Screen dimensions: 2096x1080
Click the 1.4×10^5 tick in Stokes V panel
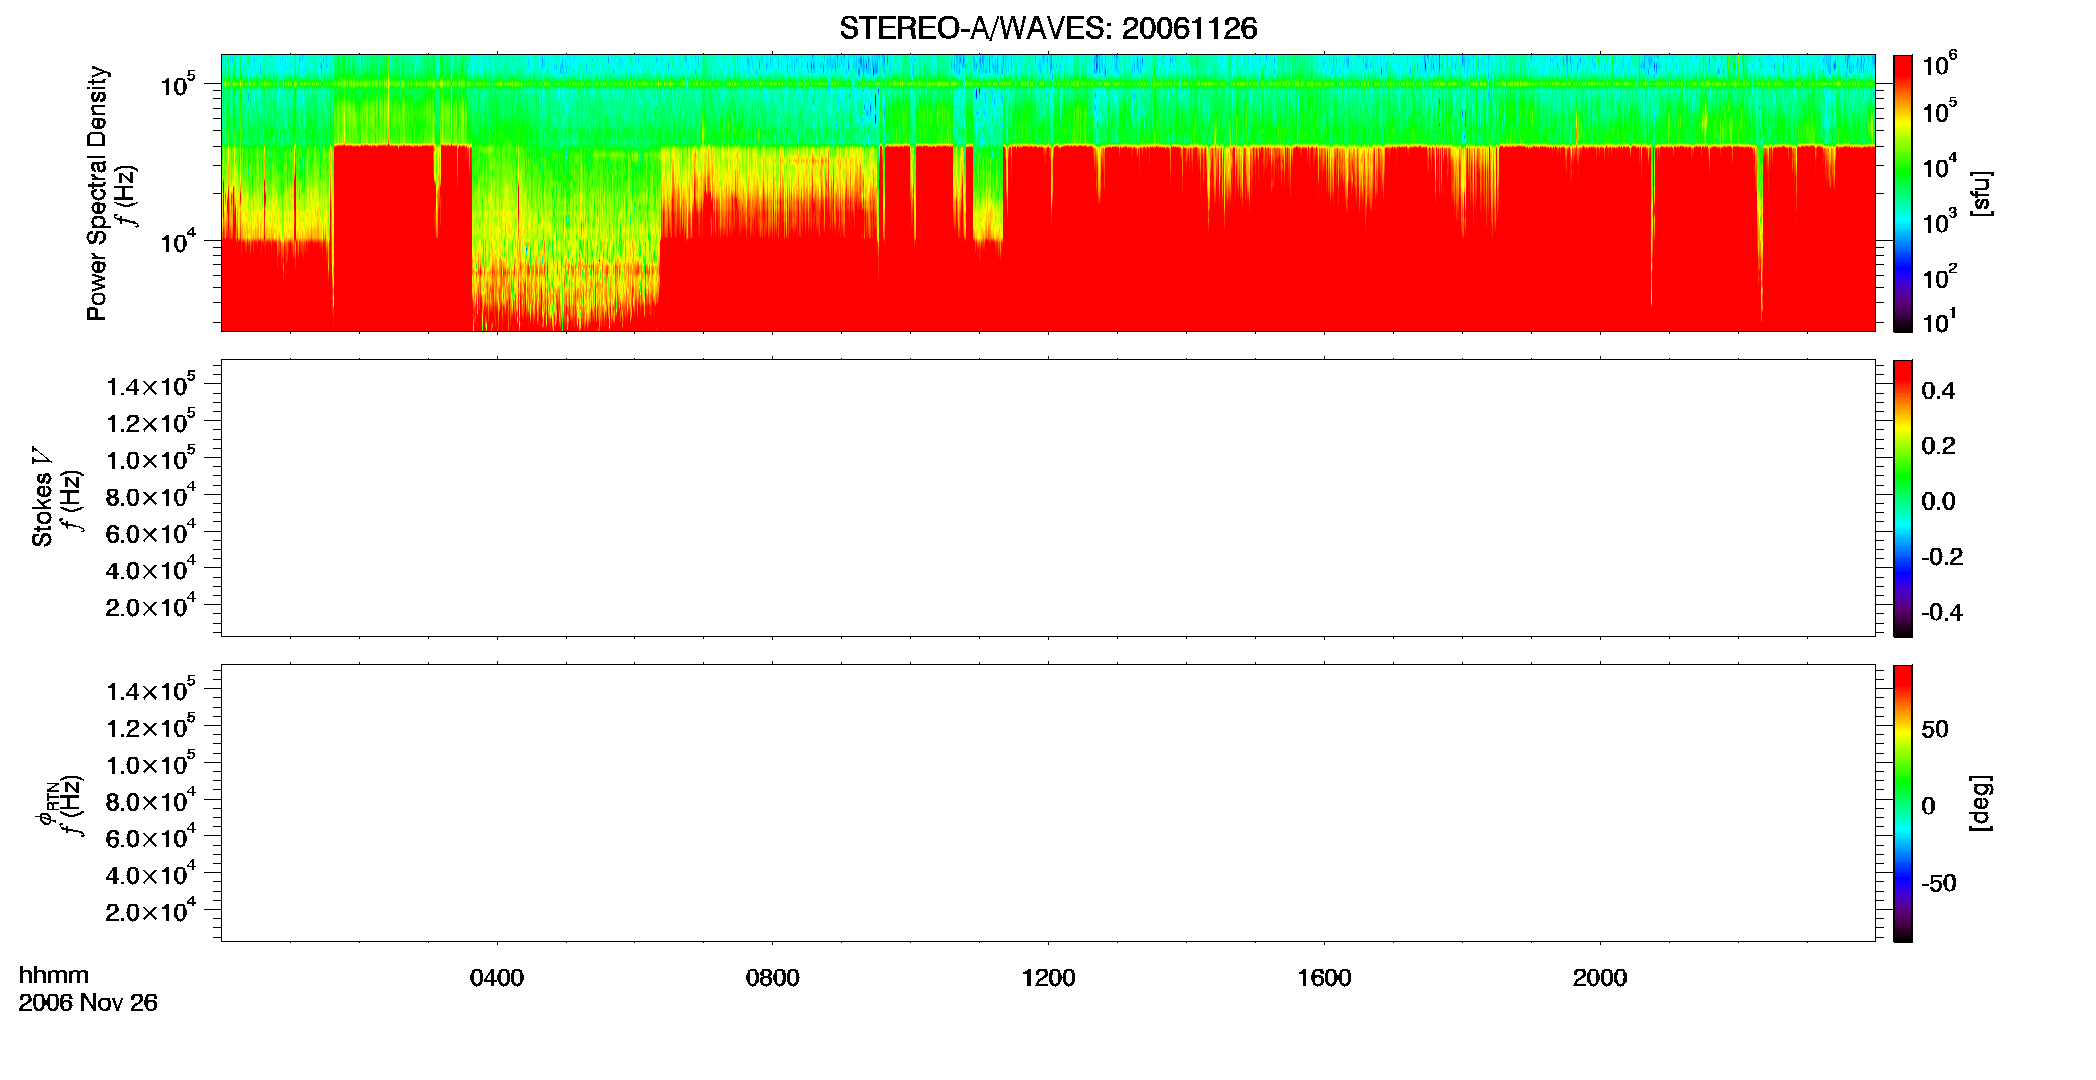[151, 385]
